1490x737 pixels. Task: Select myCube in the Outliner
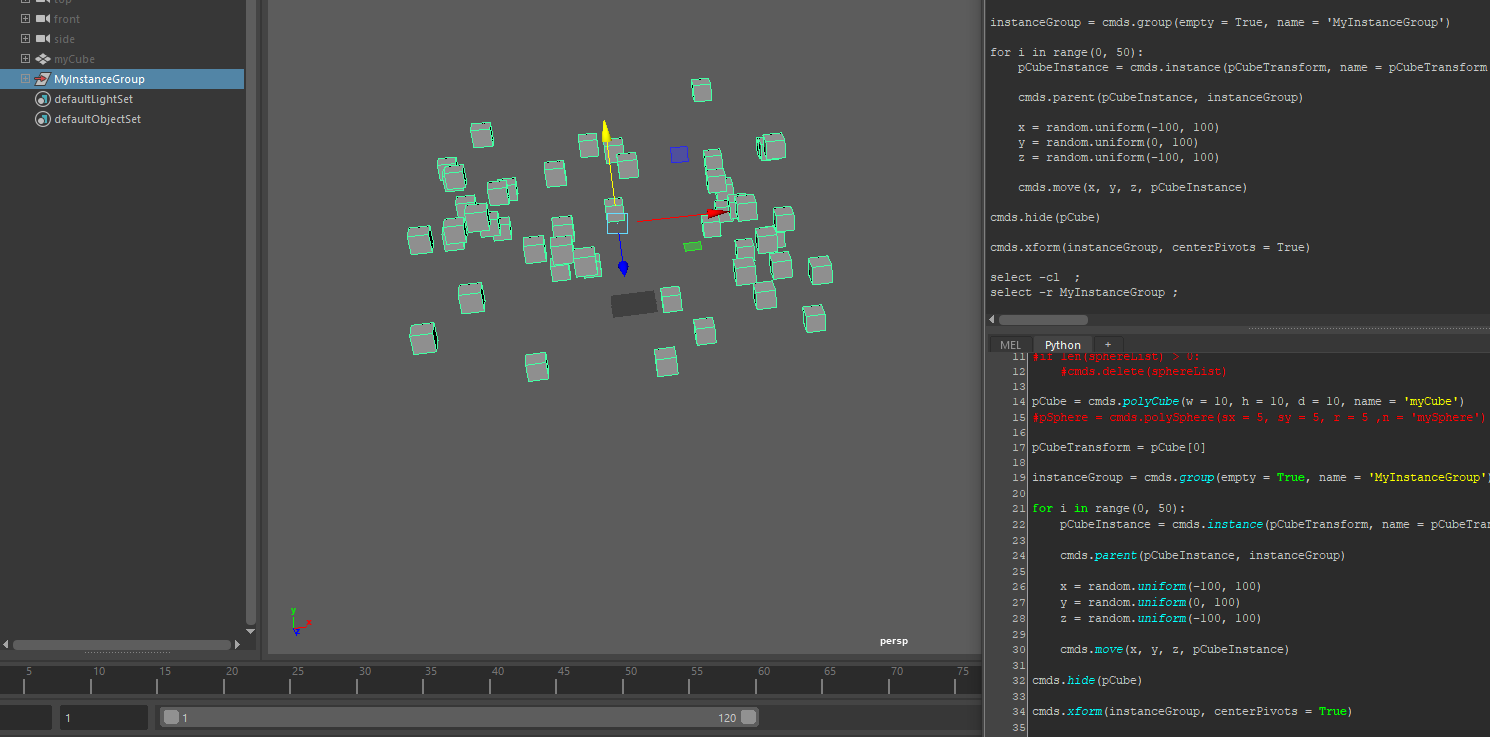pos(75,59)
